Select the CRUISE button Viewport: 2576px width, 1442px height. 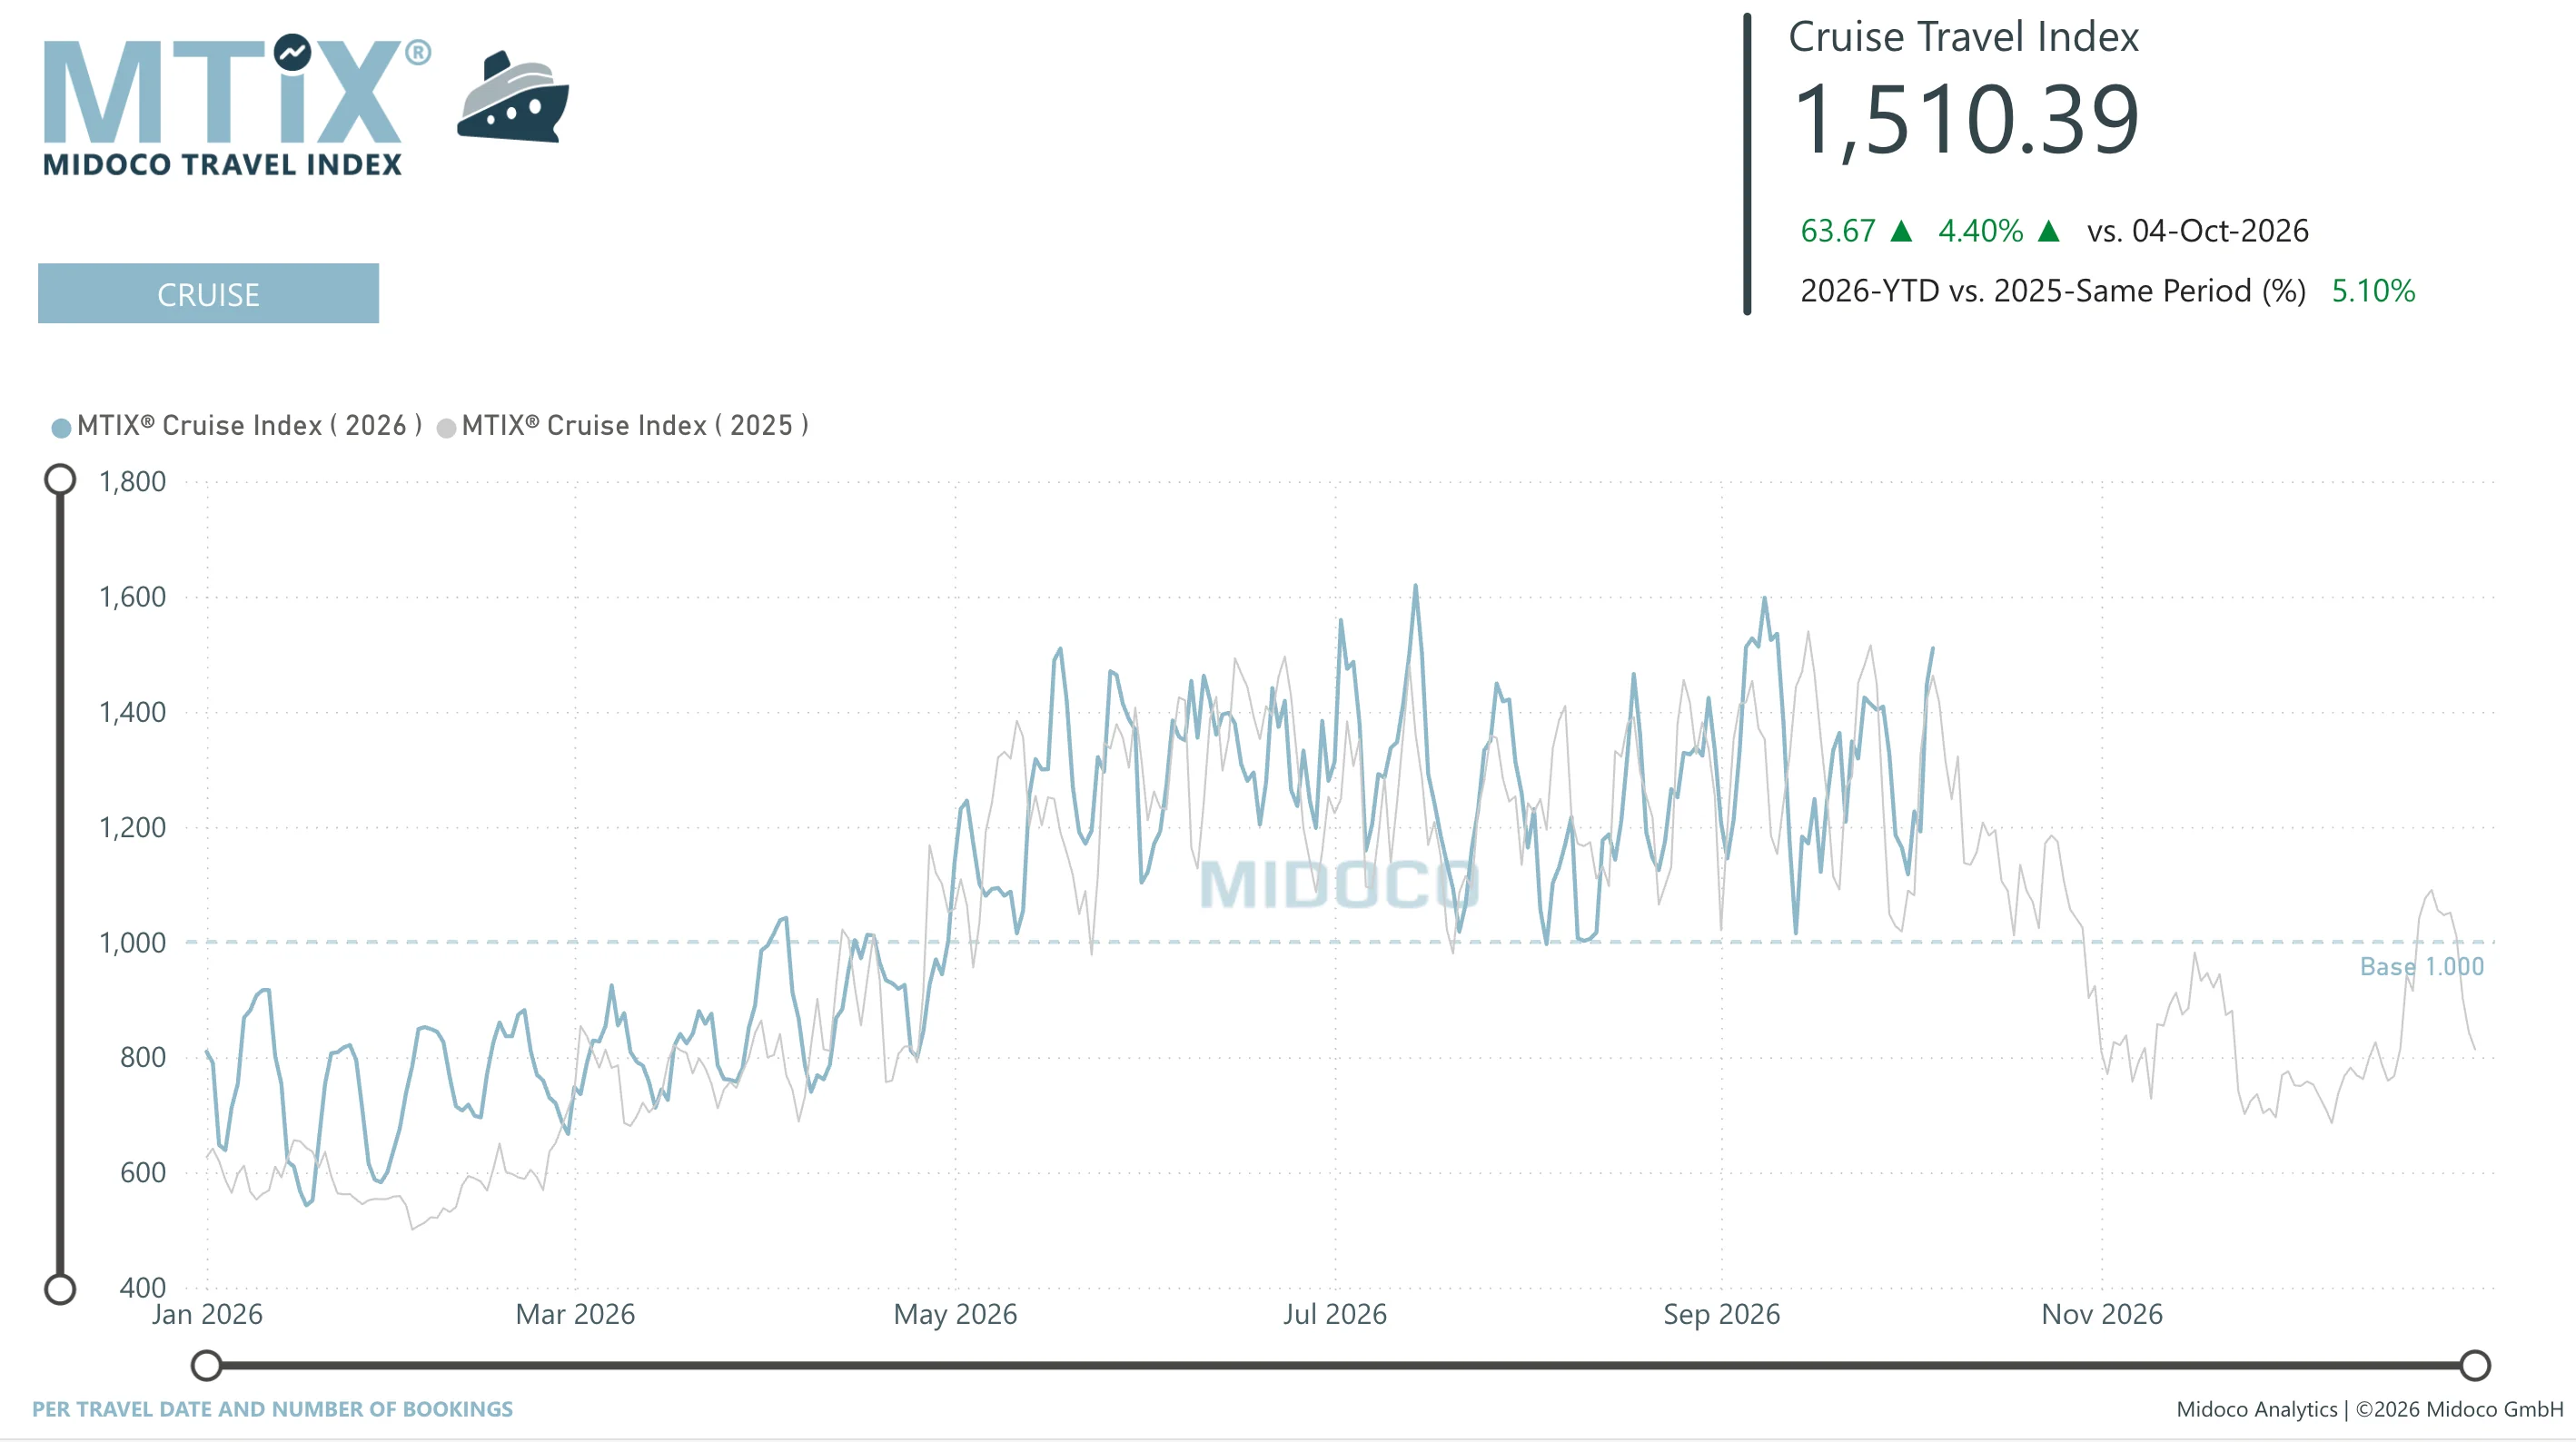point(208,294)
